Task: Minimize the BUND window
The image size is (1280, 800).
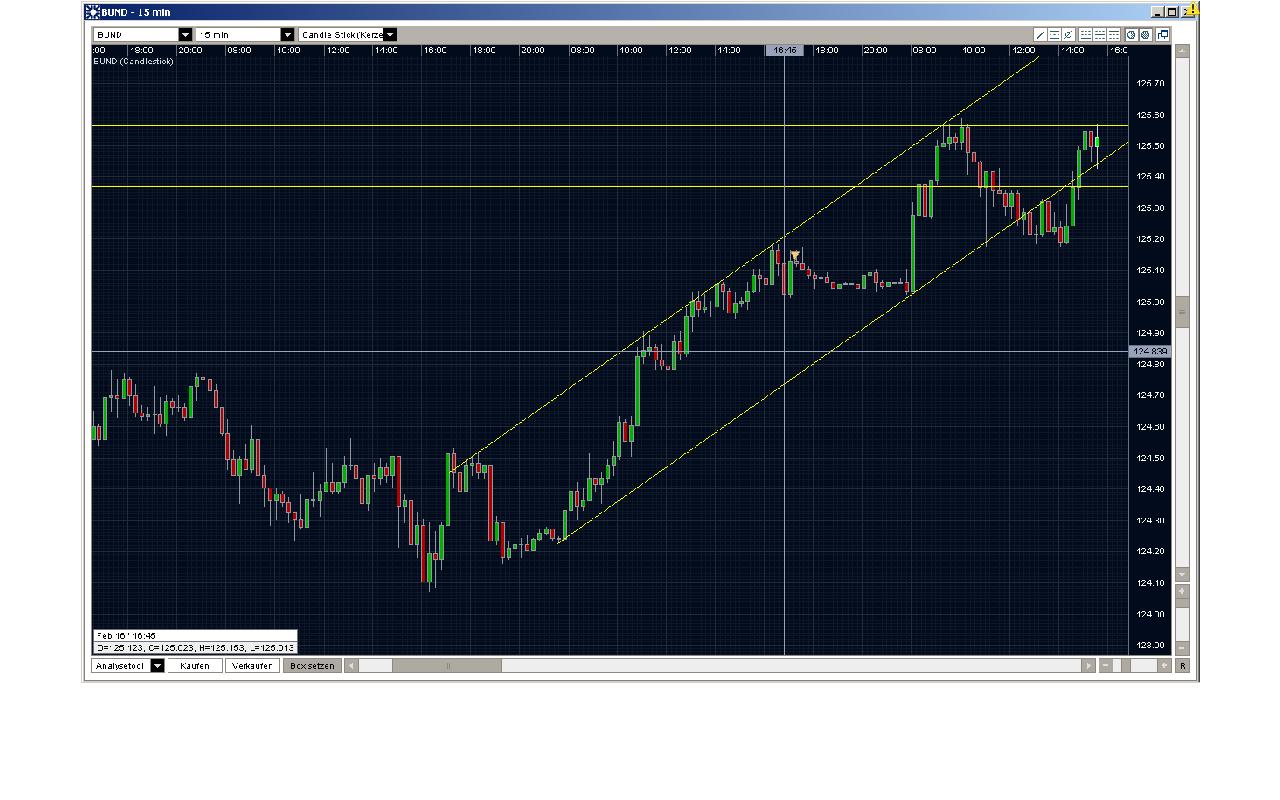Action: [x=1158, y=12]
